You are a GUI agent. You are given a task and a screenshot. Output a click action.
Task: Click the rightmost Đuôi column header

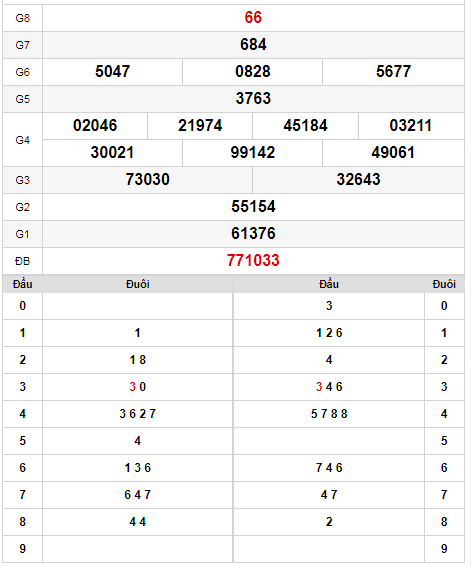coord(444,284)
